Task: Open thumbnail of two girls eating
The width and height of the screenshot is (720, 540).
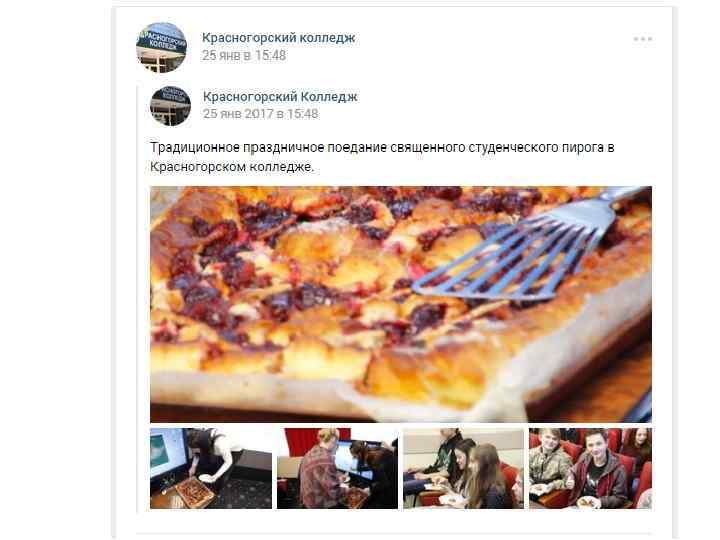Action: point(463,468)
